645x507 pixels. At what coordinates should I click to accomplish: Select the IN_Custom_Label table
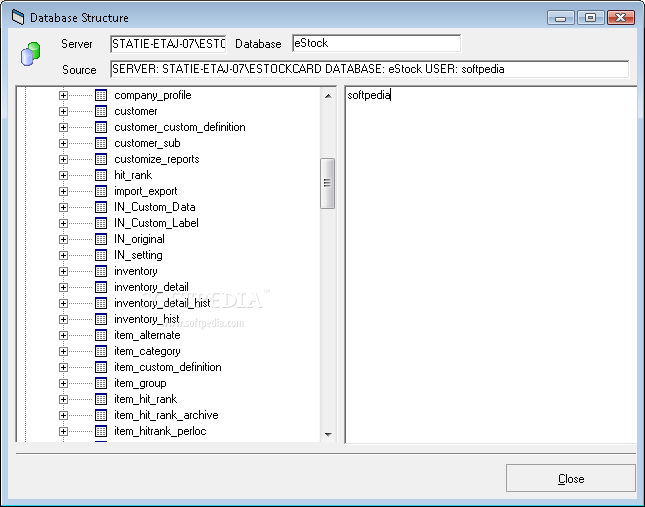point(156,223)
